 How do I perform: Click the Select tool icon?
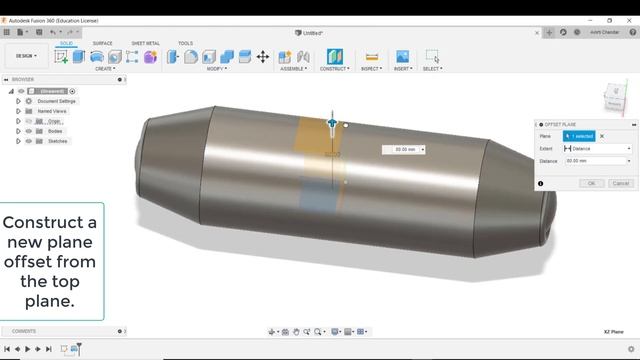coord(432,56)
